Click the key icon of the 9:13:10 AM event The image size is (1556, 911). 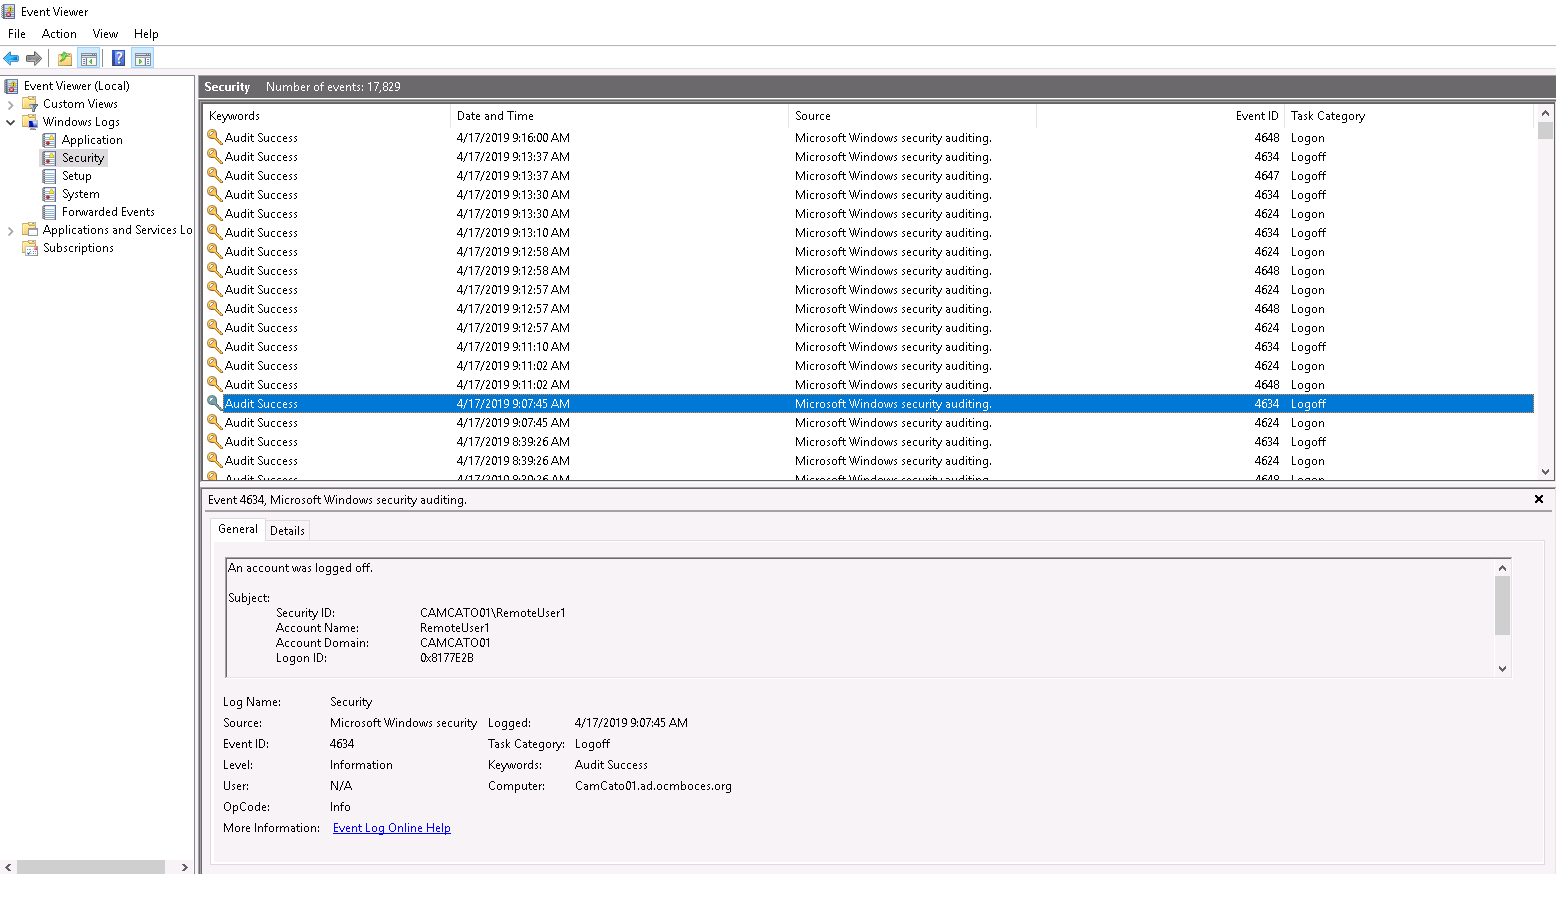[x=214, y=232]
